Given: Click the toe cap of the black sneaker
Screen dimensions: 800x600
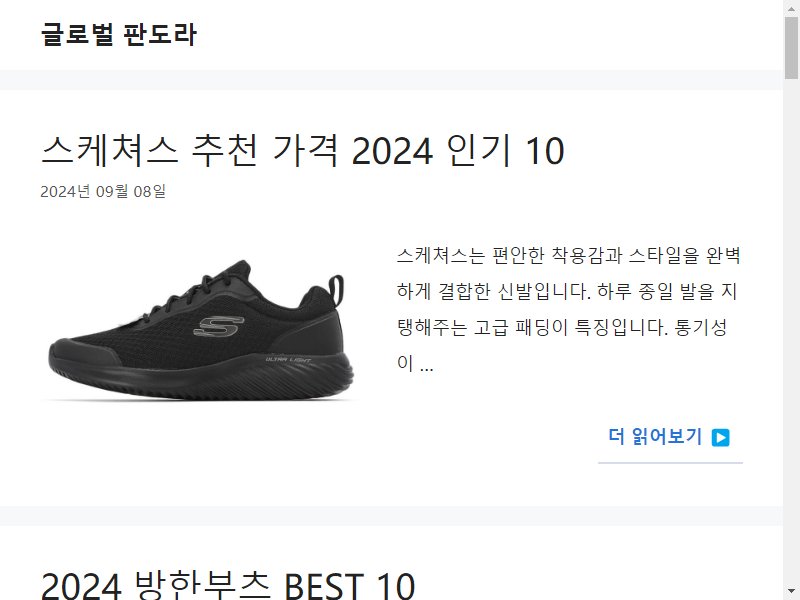Looking at the screenshot, I should pyautogui.click(x=82, y=352).
